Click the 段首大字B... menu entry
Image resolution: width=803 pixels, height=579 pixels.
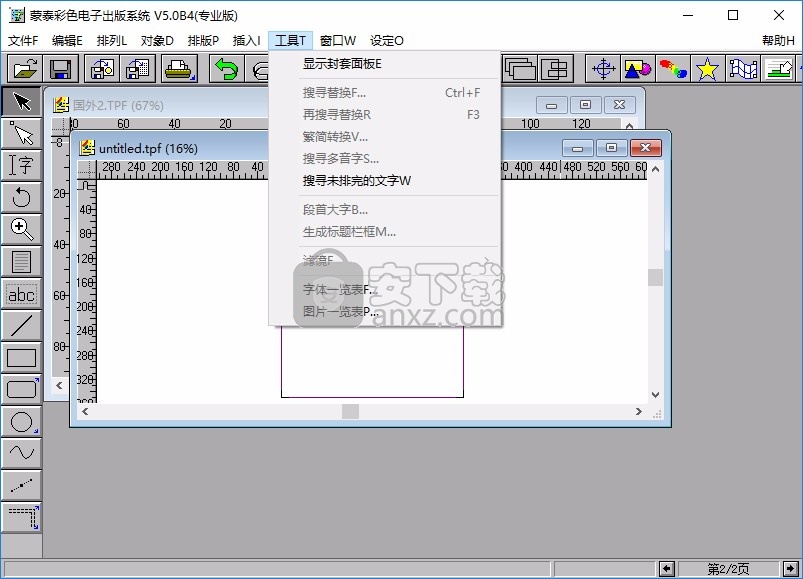pyautogui.click(x=385, y=209)
